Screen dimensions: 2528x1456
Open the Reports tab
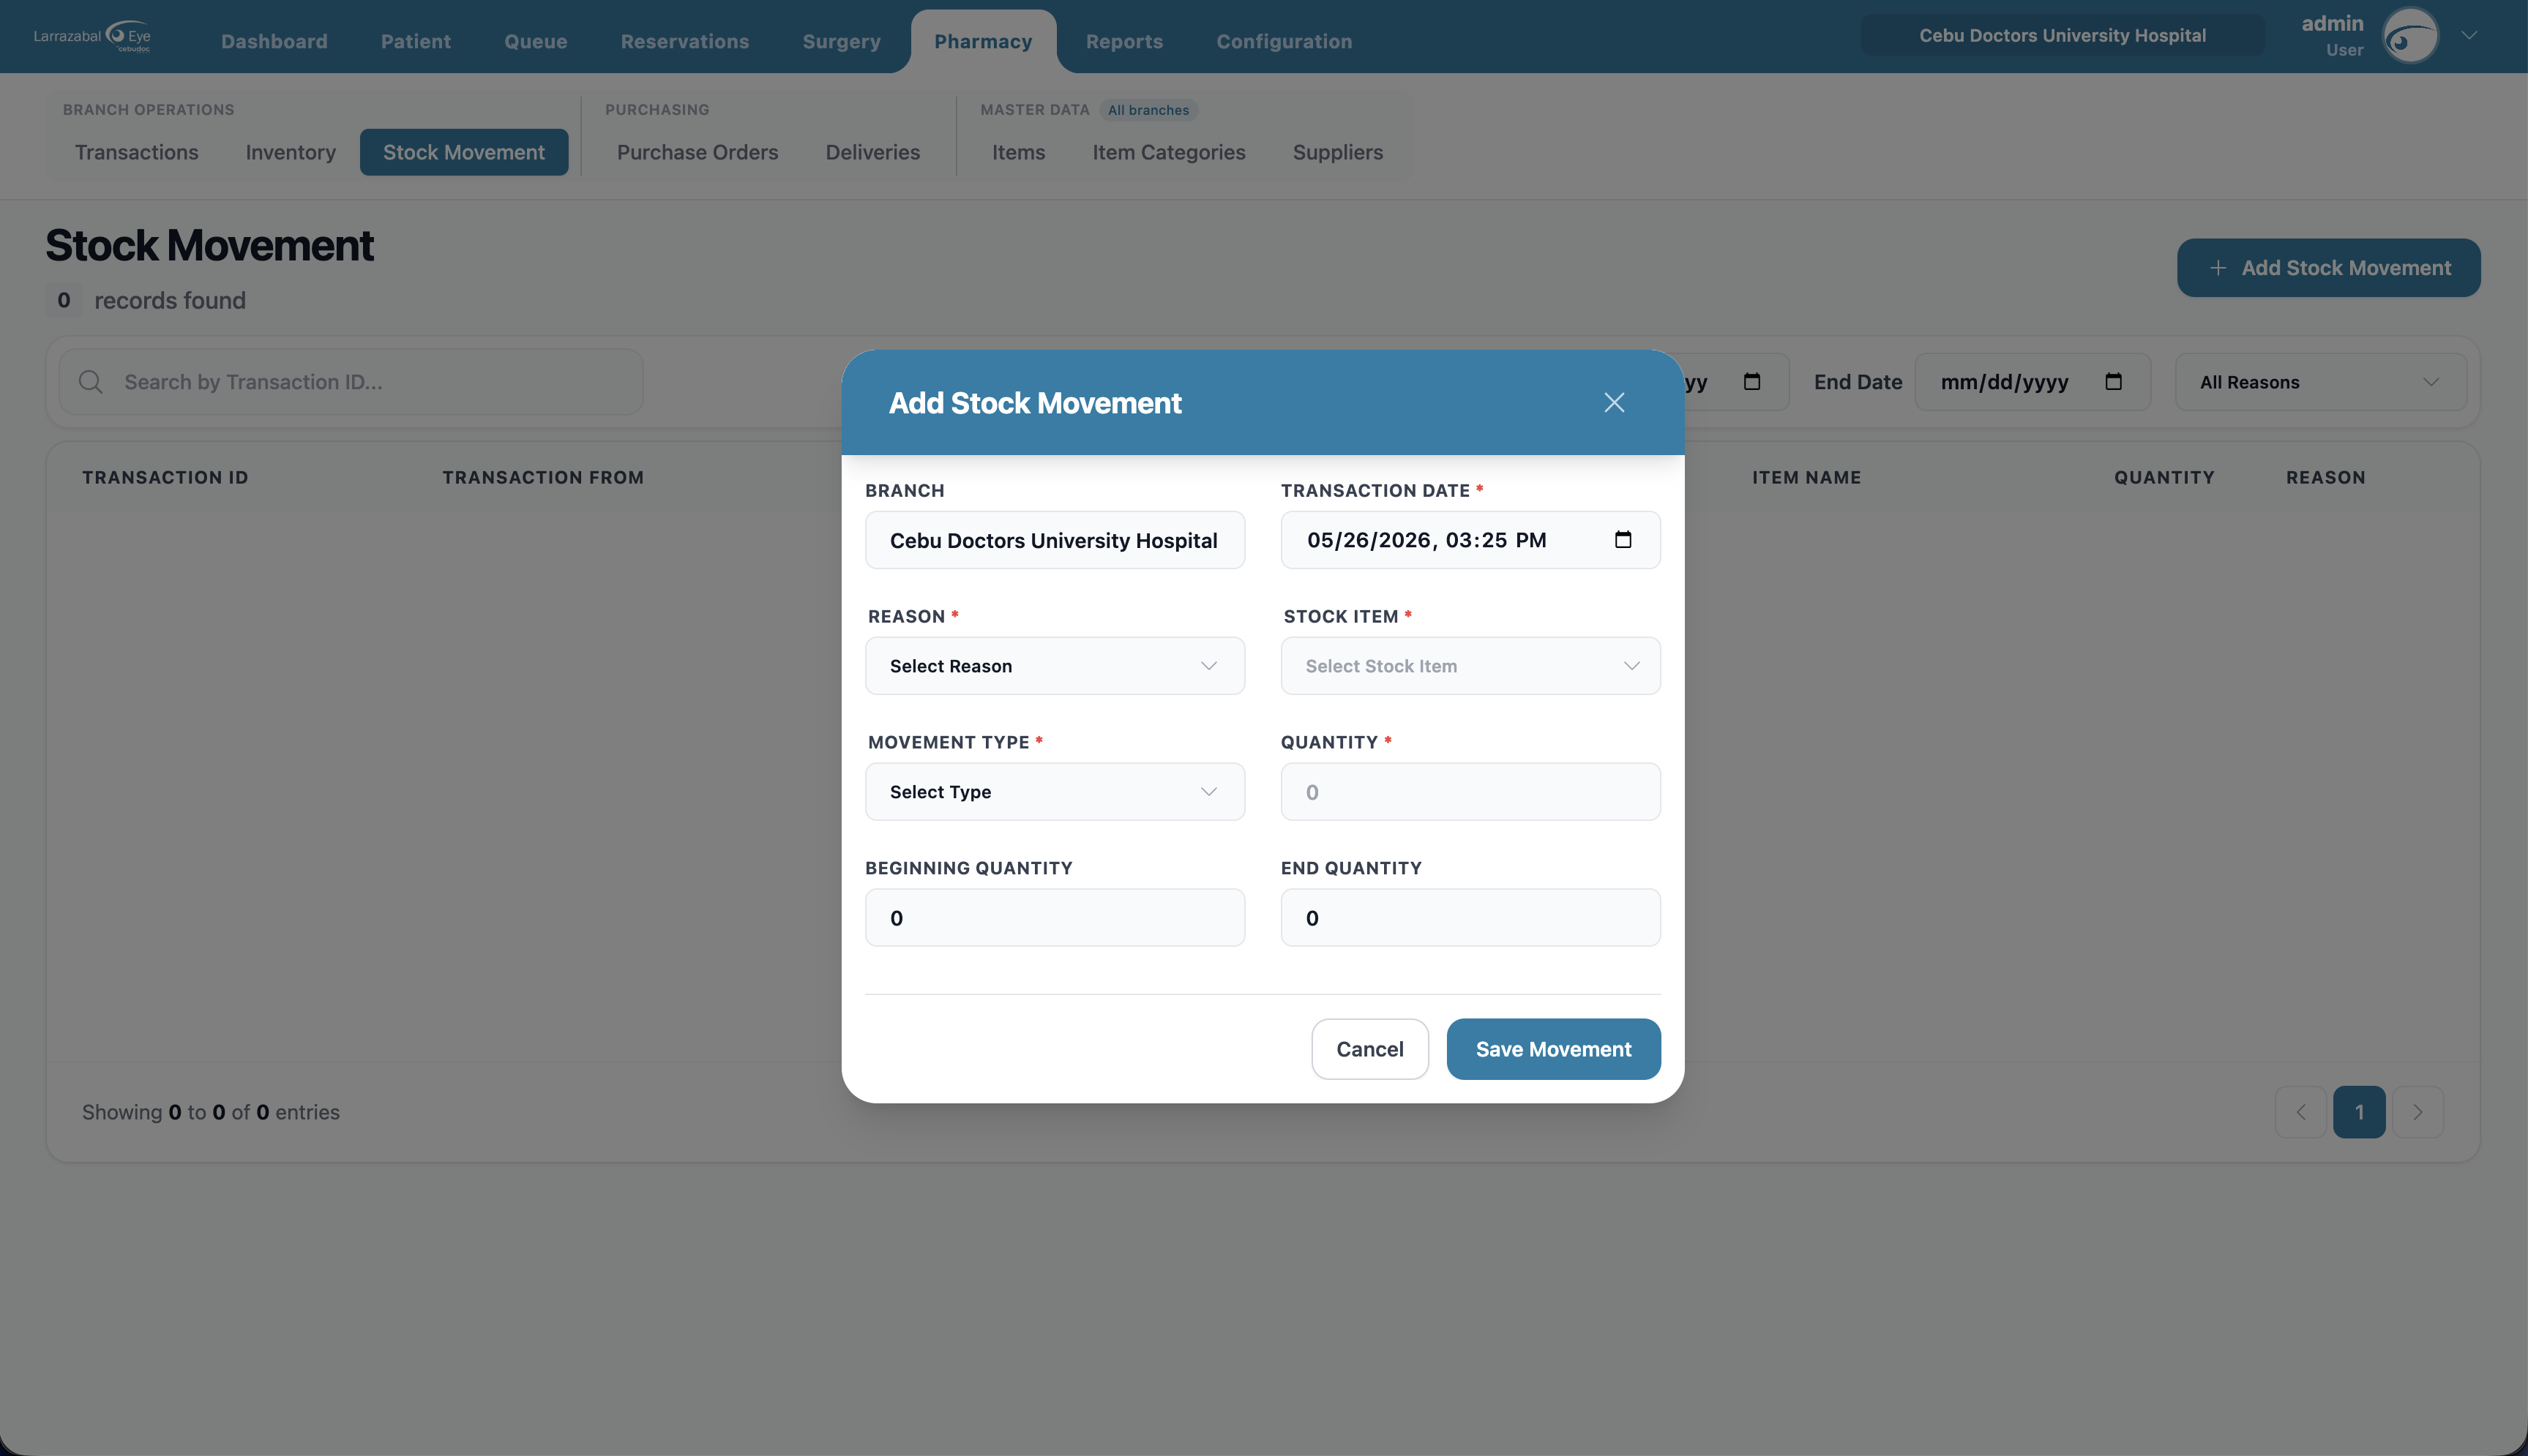[x=1124, y=41]
